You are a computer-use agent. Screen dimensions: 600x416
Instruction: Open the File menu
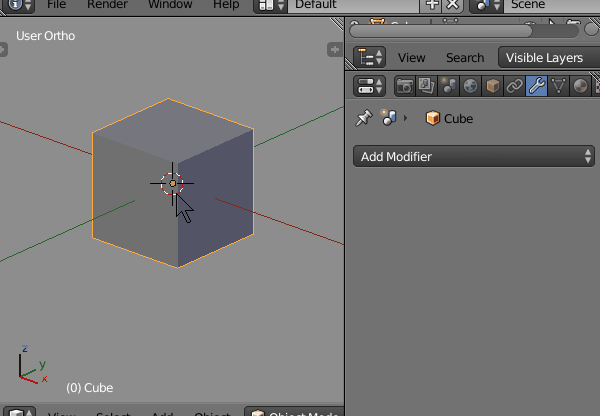(56, 5)
